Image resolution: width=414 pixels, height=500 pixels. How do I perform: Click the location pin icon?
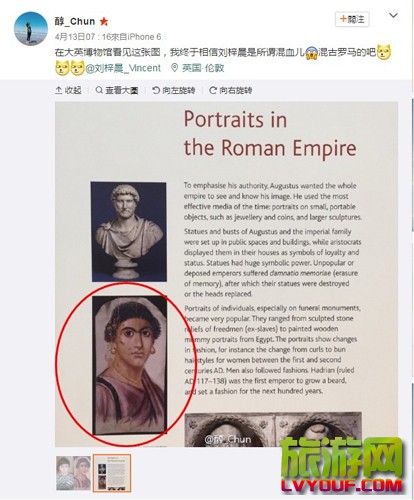(x=174, y=68)
